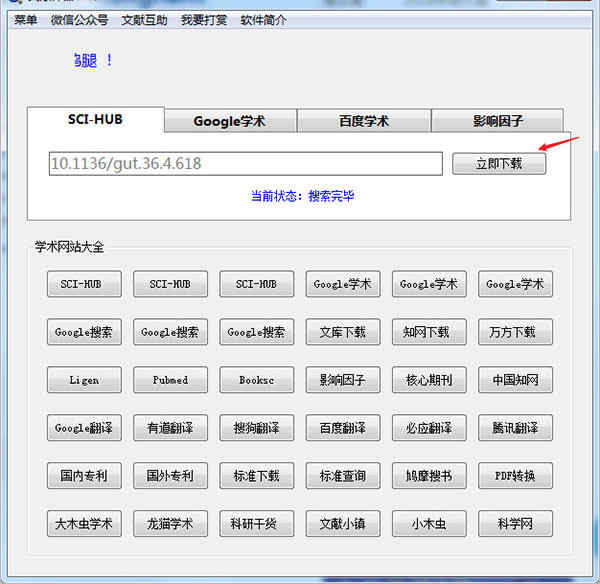Open the 搜狗翻译 button
The width and height of the screenshot is (600, 584).
click(256, 427)
